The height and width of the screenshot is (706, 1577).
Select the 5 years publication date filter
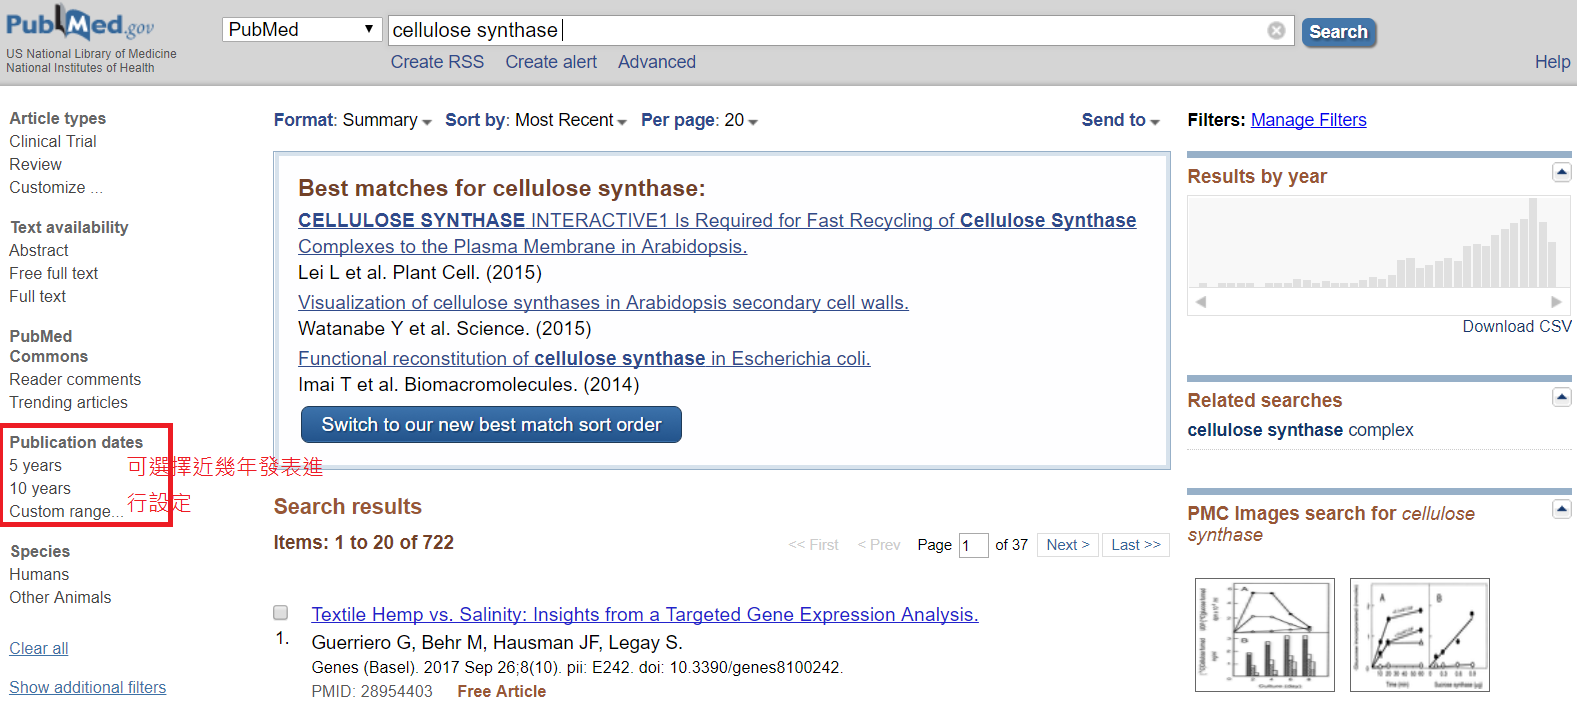point(36,466)
